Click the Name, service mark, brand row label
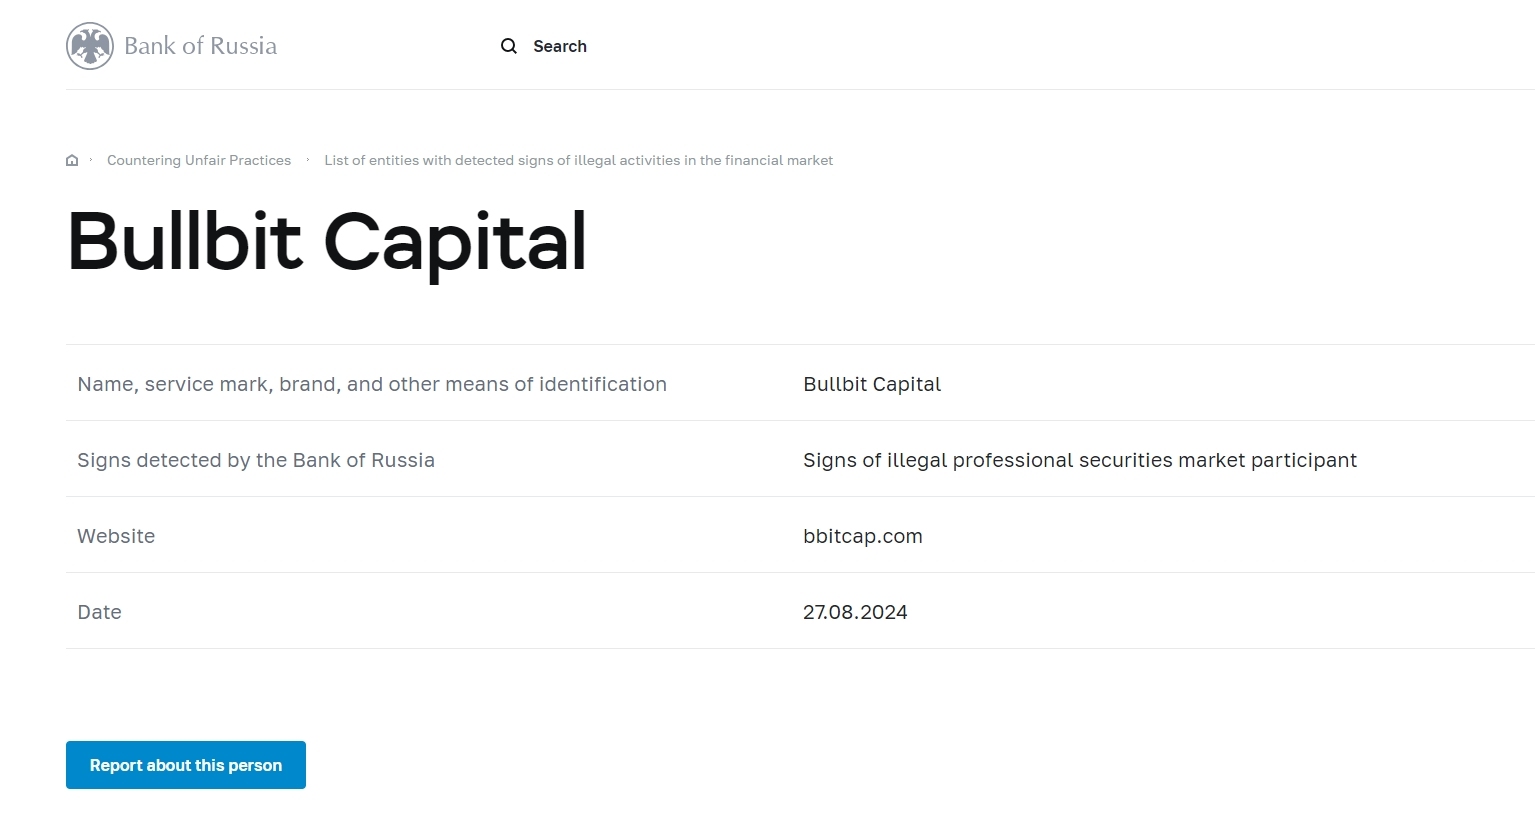The image size is (1535, 836). (372, 384)
